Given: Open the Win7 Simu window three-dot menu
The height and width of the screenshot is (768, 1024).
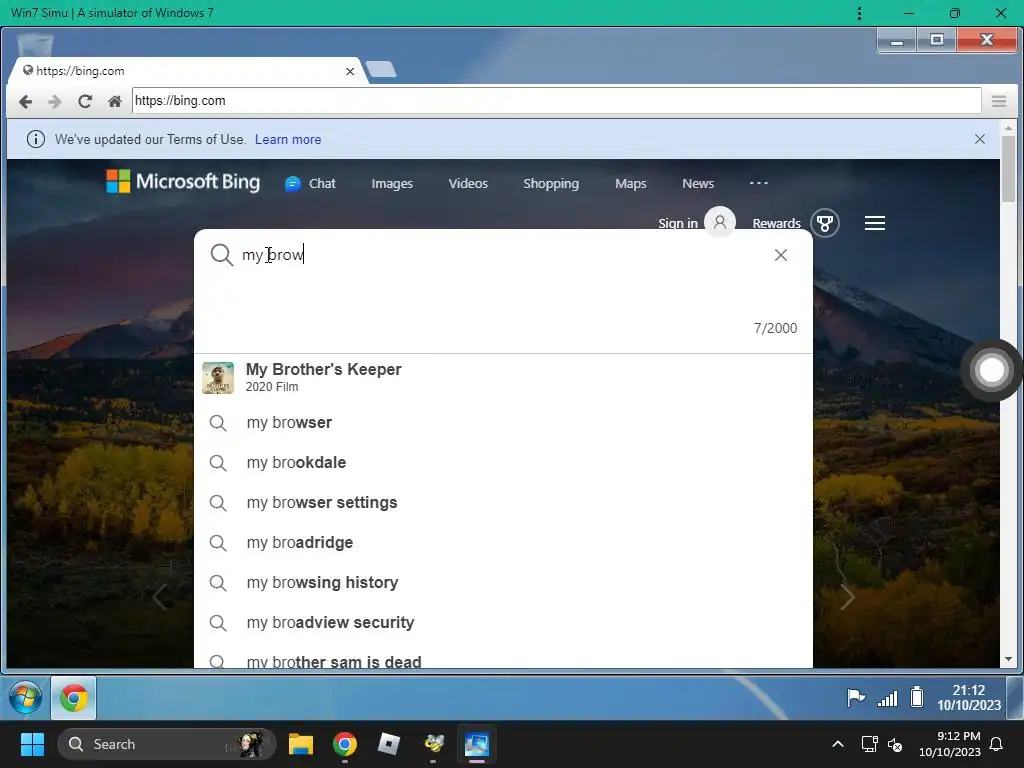Looking at the screenshot, I should [x=859, y=13].
